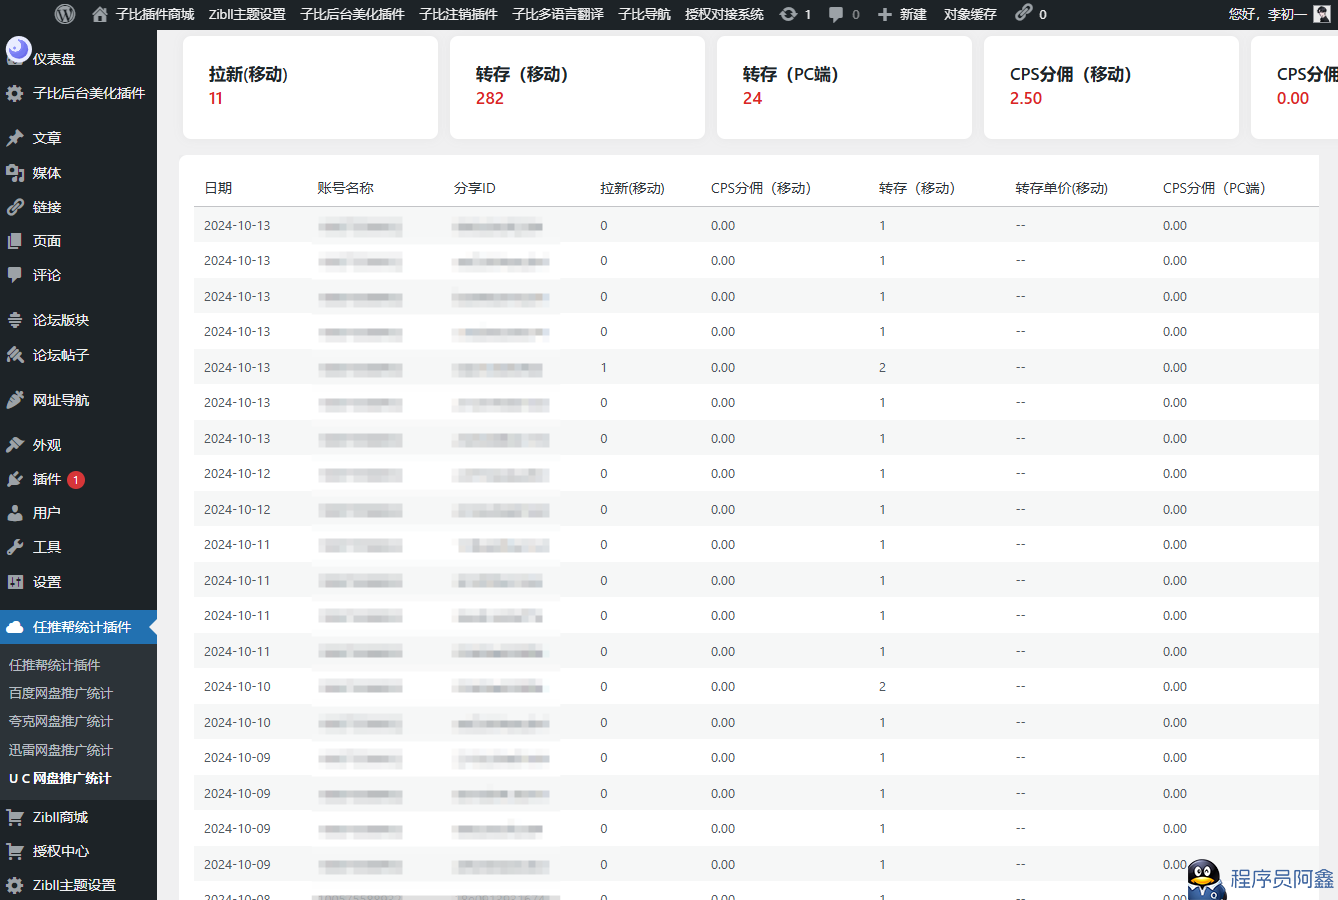
Task: Open 子比后台美化插件 in the admin bar
Action: (x=352, y=14)
